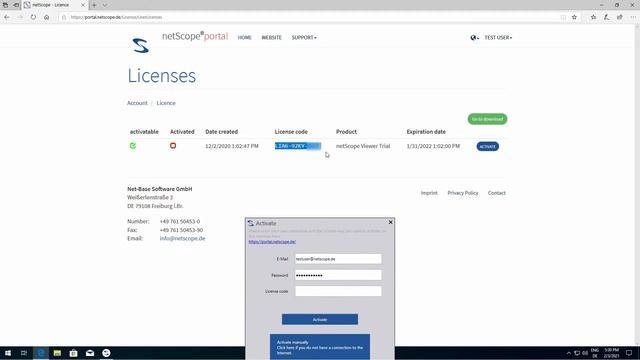Click the green Go to download button
640x360 pixels.
click(x=487, y=119)
